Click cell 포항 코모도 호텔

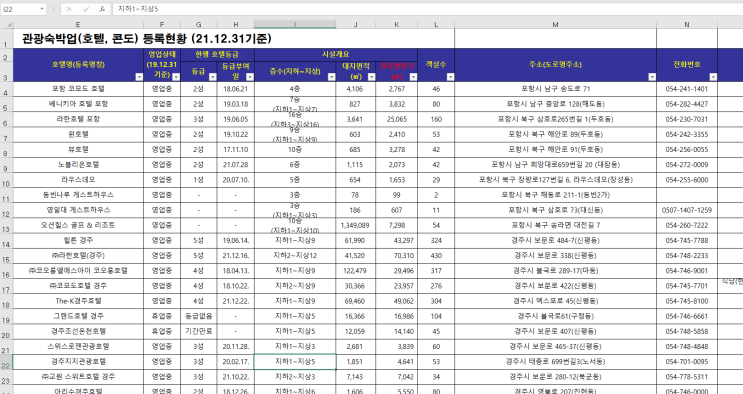(x=78, y=89)
